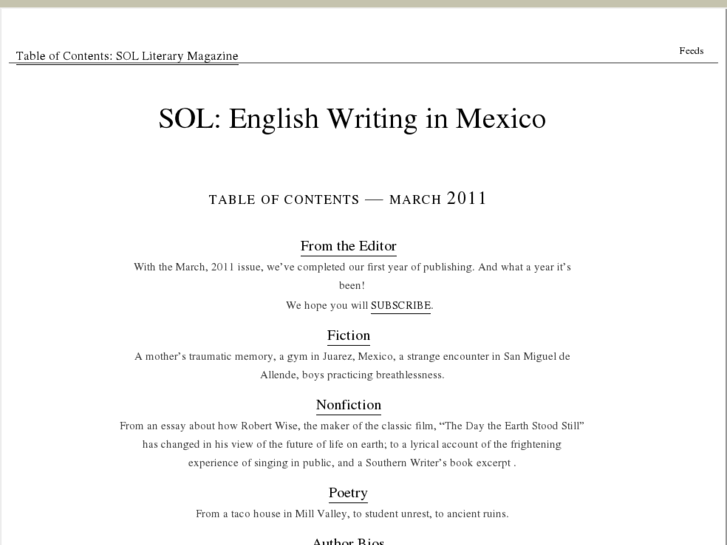The height and width of the screenshot is (545, 727).
Task: Open the Table of Contents: SOL Literary Magazine link
Action: 127,56
